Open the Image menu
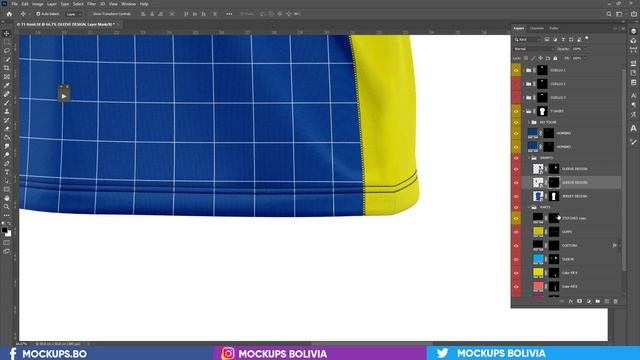This screenshot has width=640, height=360. tap(38, 4)
